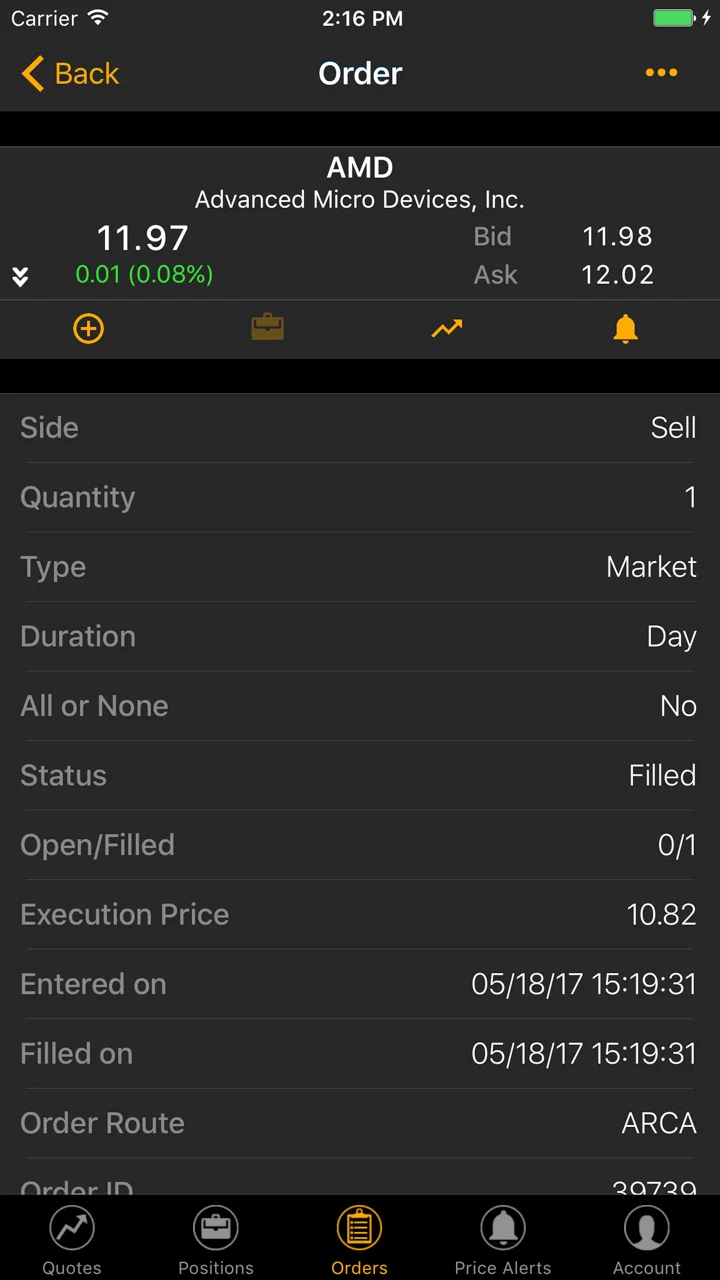The height and width of the screenshot is (1280, 720).
Task: Open the three-dot more options menu
Action: [661, 73]
